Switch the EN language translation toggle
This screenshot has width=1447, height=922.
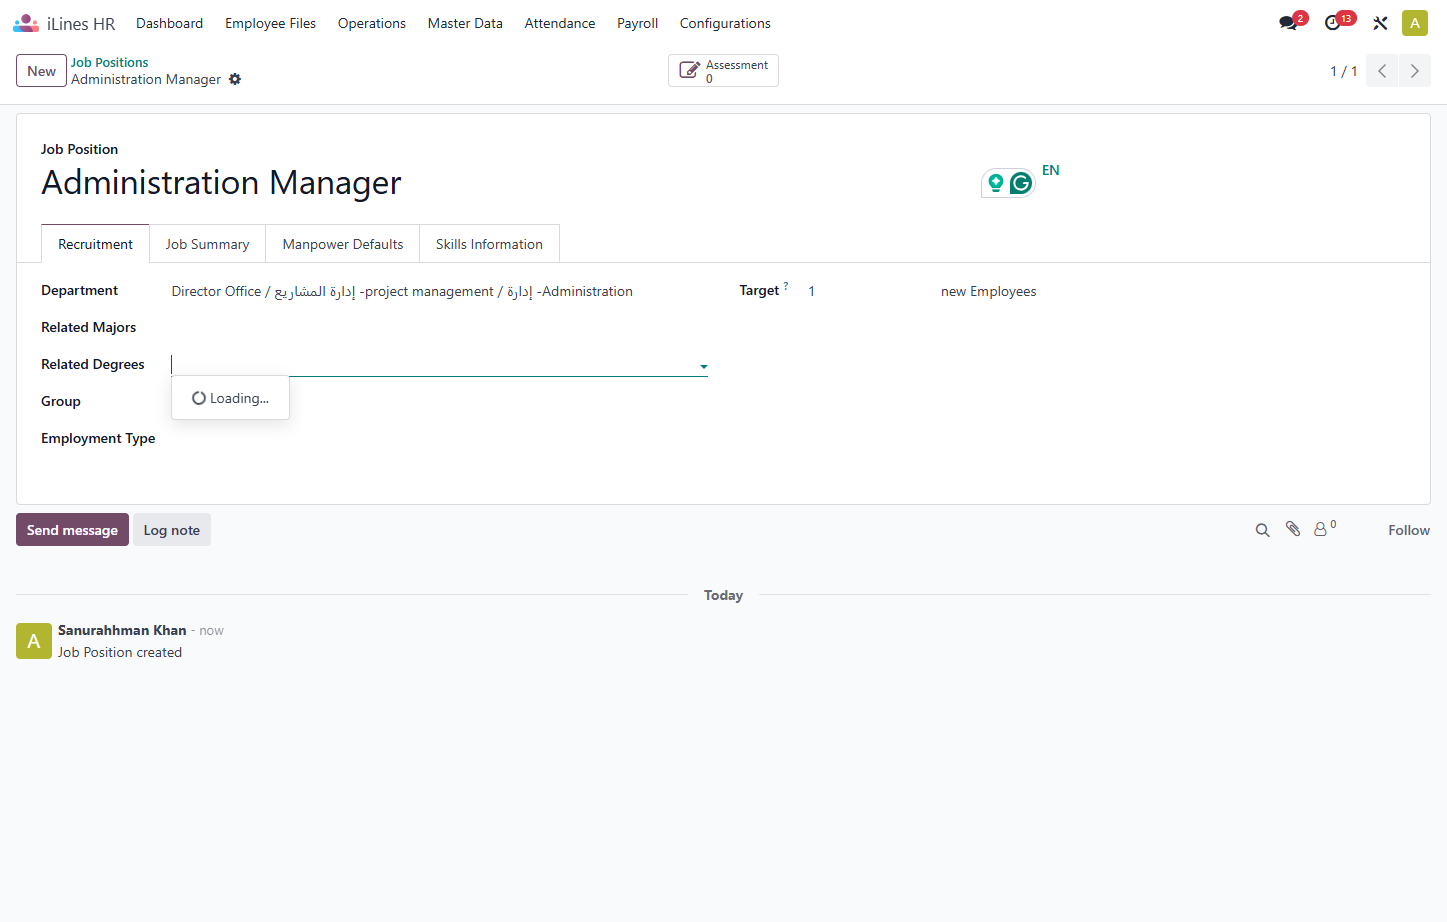click(x=1050, y=170)
